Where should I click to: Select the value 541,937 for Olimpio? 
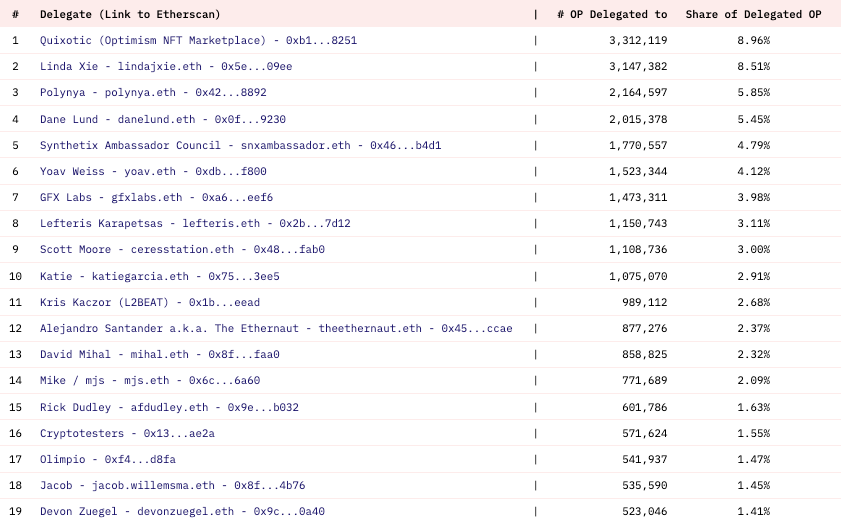pos(645,460)
